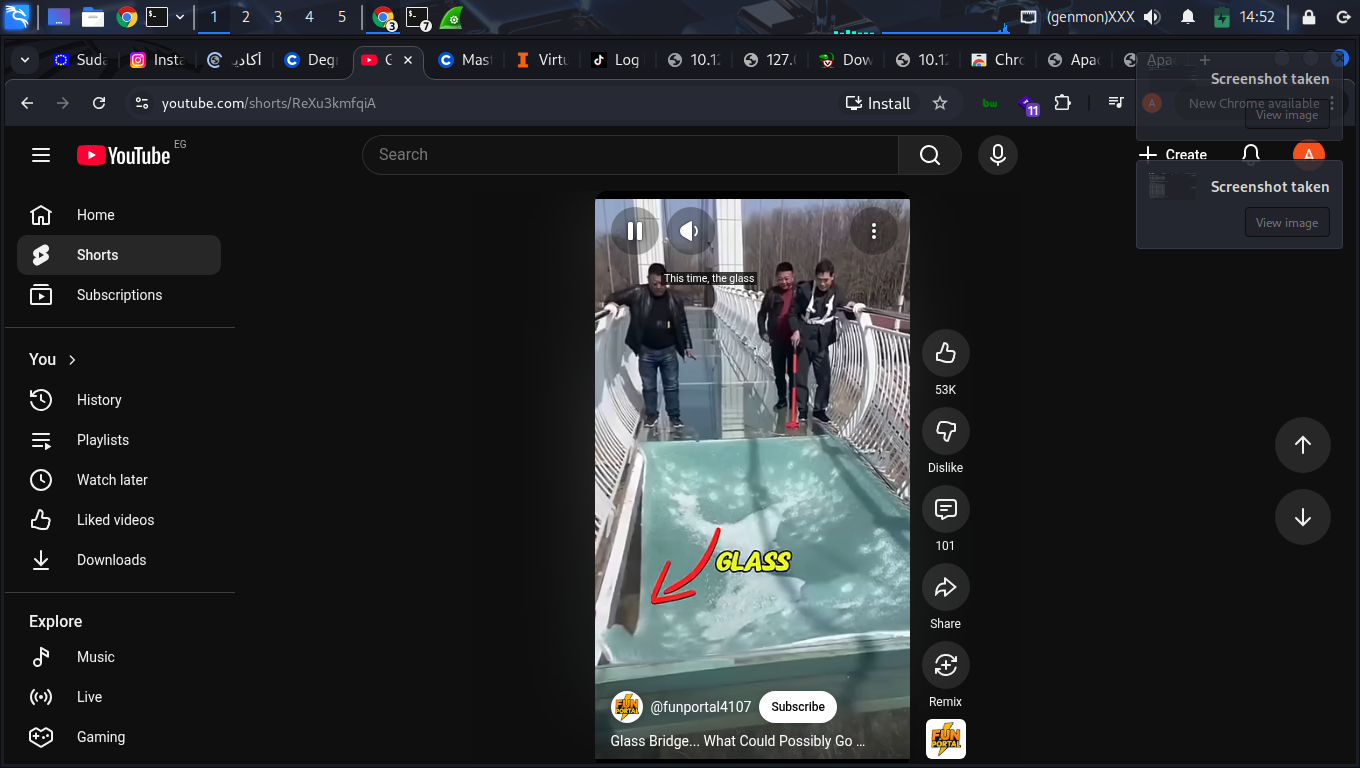Open the green bw extension
1360x768 pixels.
click(x=990, y=103)
